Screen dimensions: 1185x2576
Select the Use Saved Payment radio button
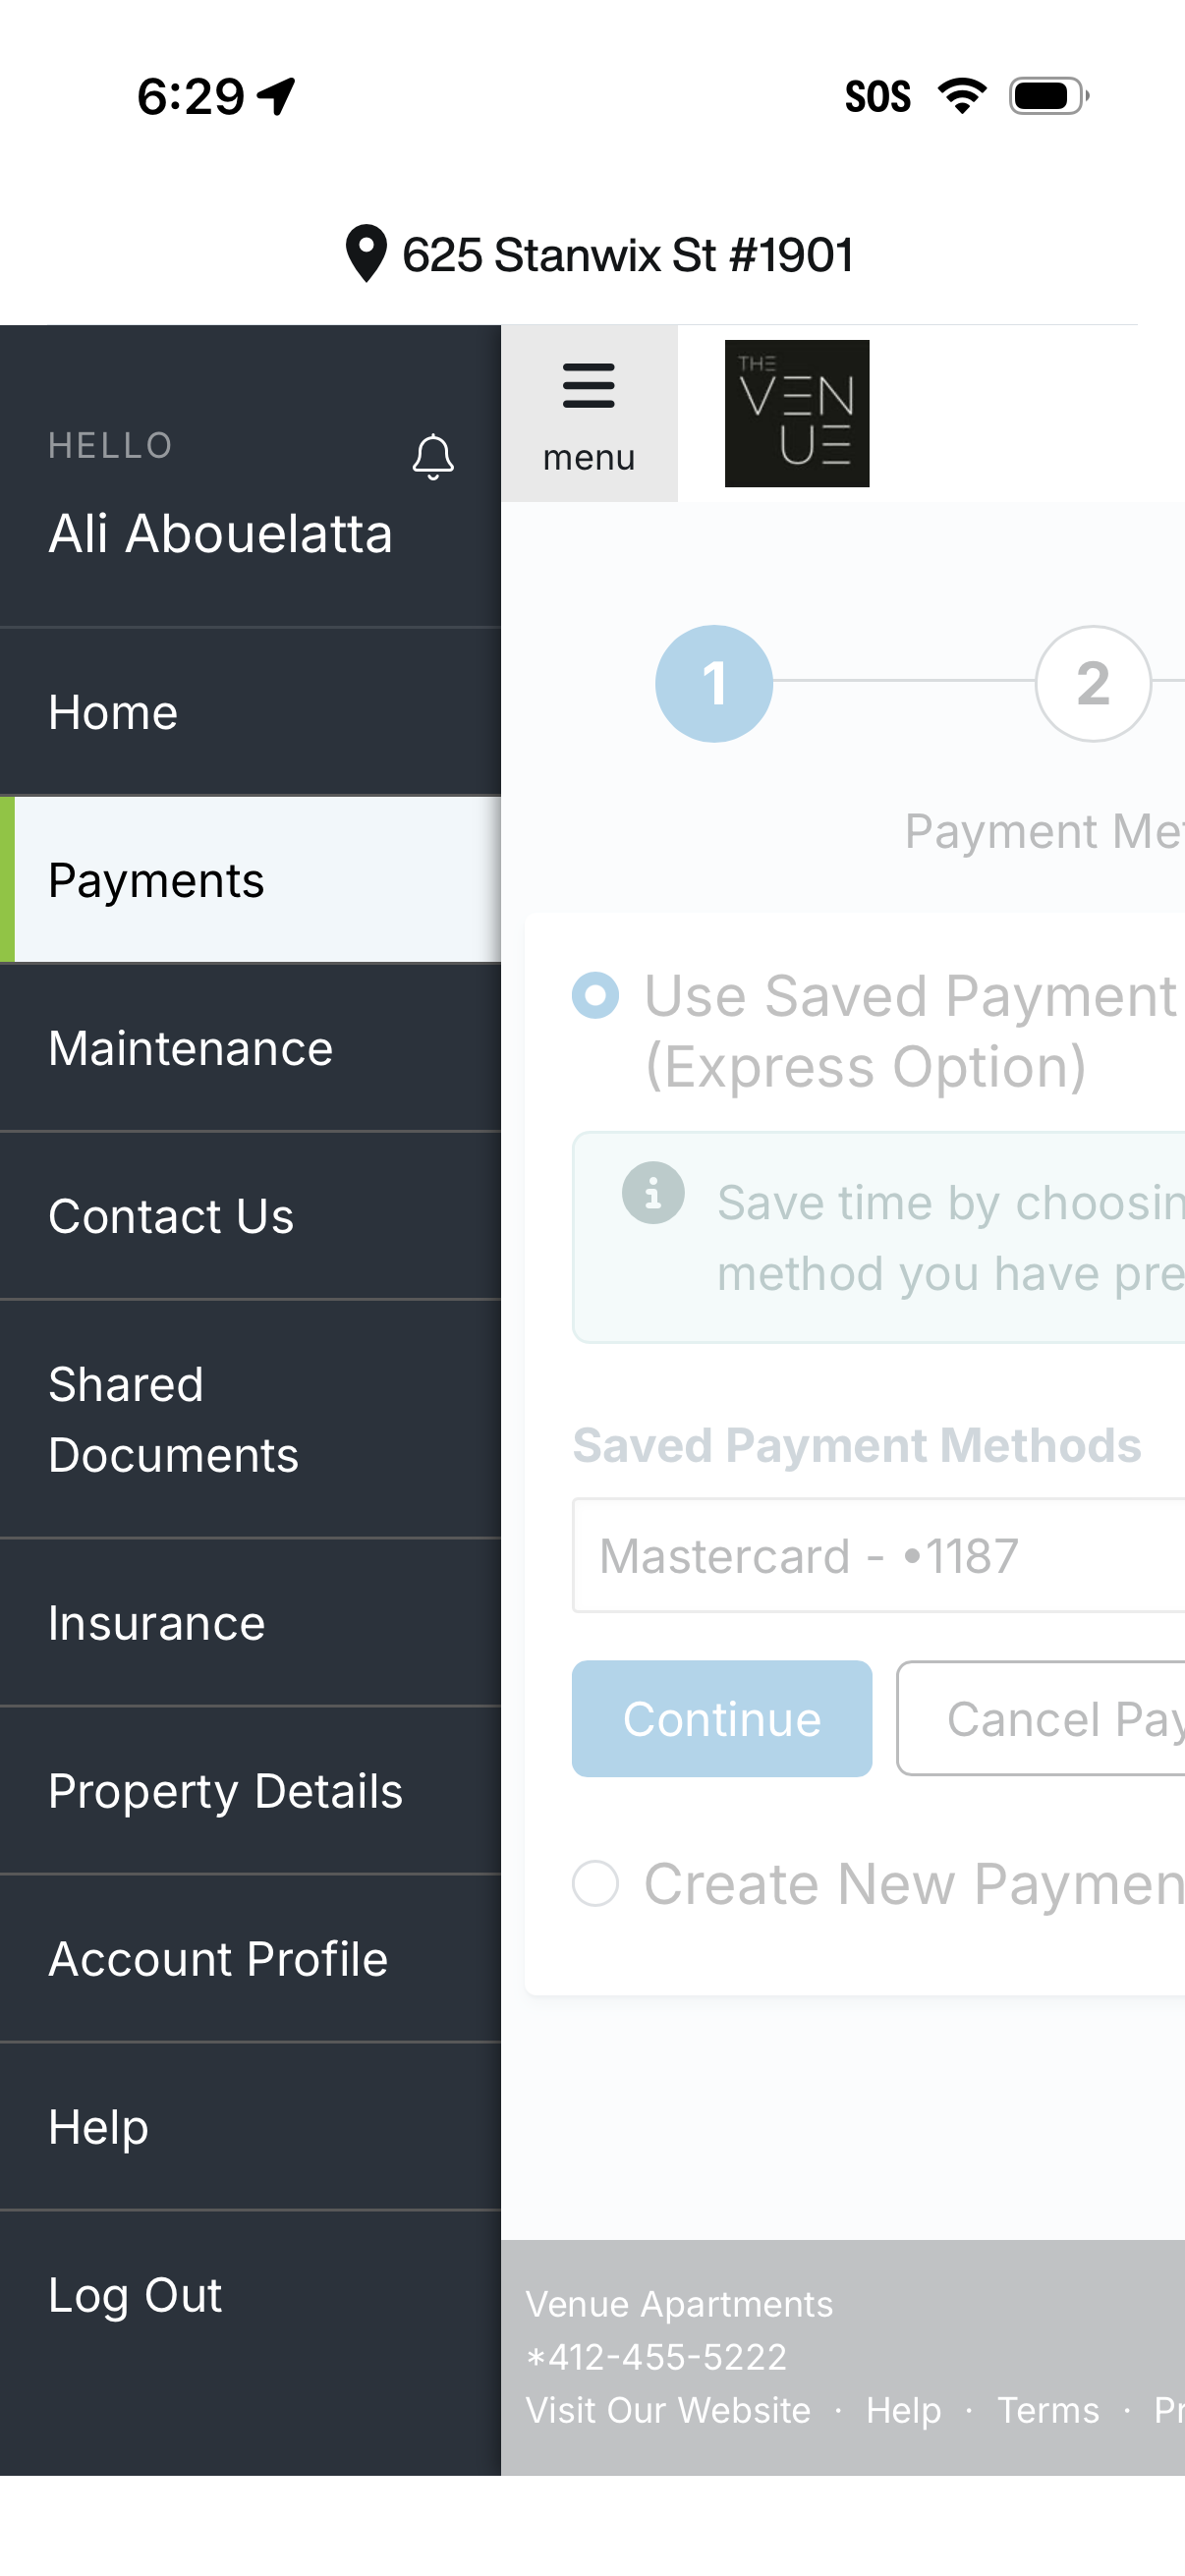coord(595,995)
